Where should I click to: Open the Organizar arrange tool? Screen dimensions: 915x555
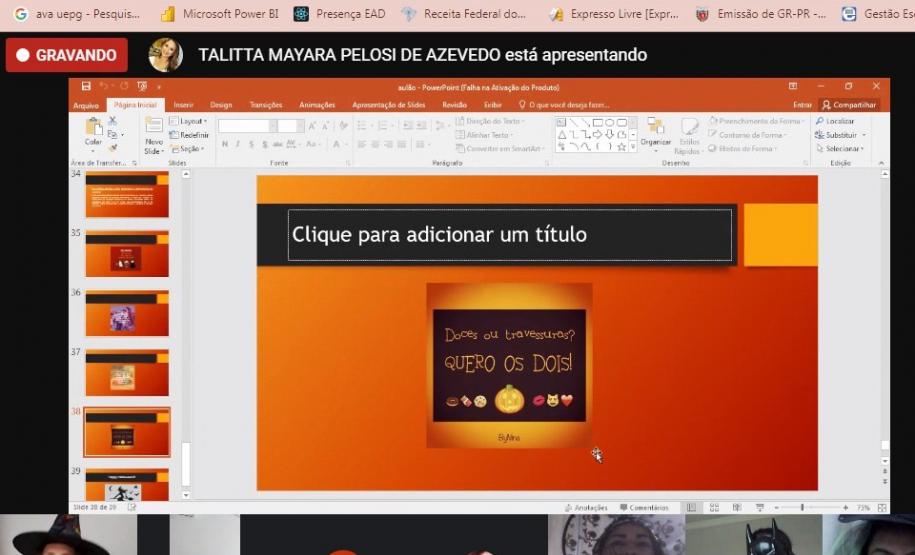pos(656,131)
